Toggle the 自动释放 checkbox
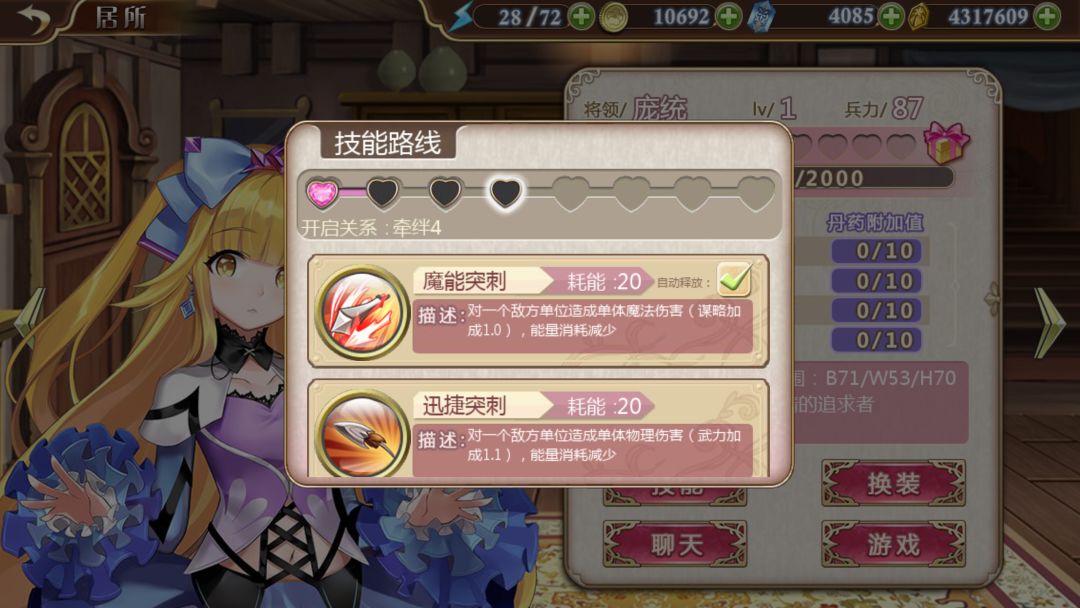Image resolution: width=1080 pixels, height=608 pixels. pos(734,280)
